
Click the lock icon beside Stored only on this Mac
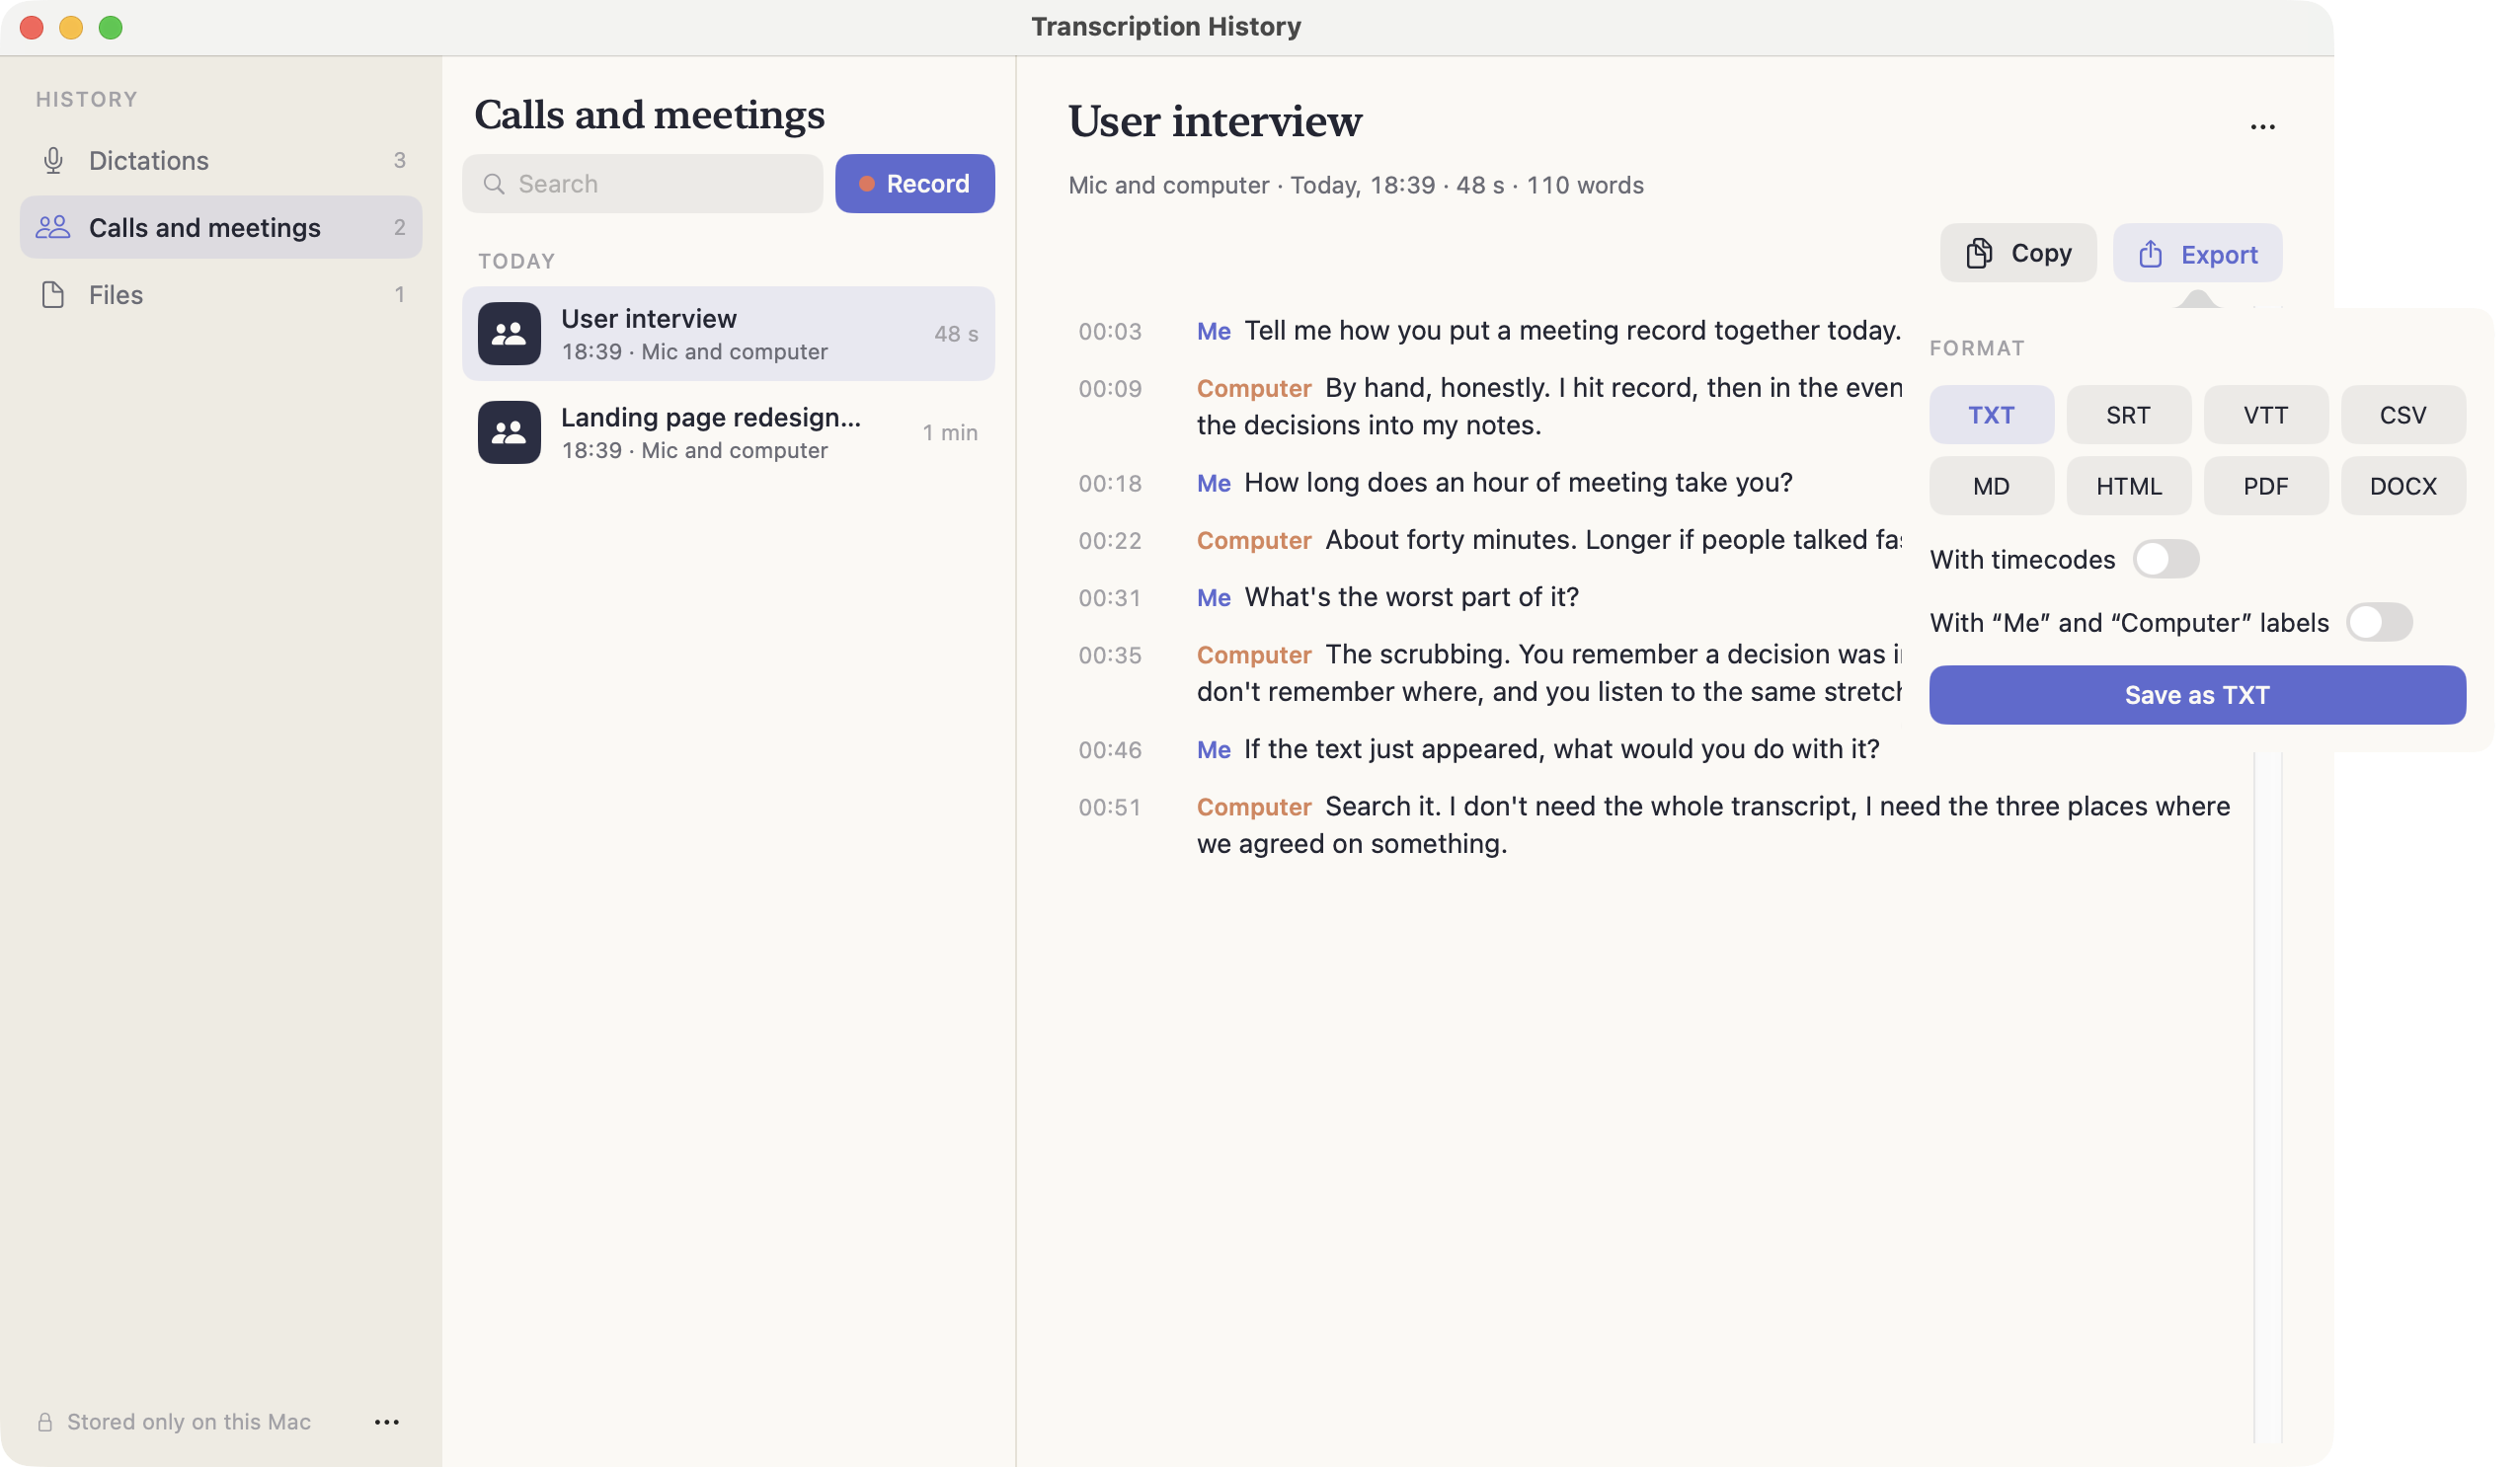tap(45, 1421)
